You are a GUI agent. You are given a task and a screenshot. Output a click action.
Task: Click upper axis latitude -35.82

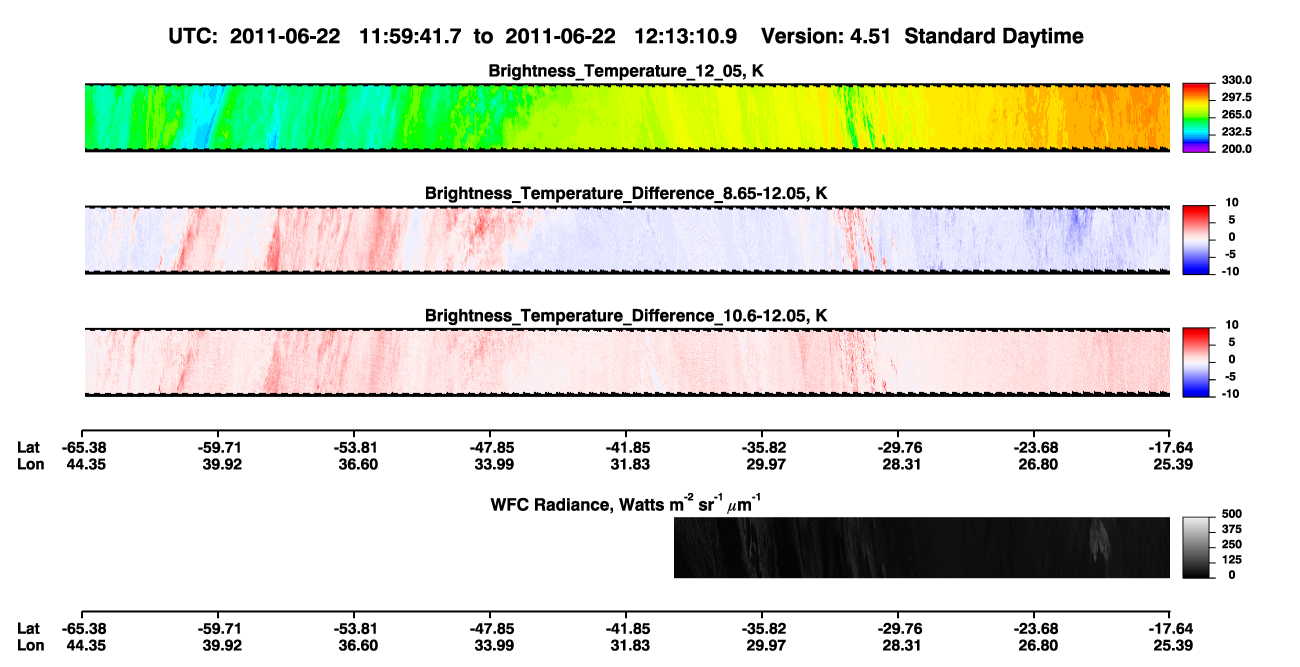(x=762, y=448)
